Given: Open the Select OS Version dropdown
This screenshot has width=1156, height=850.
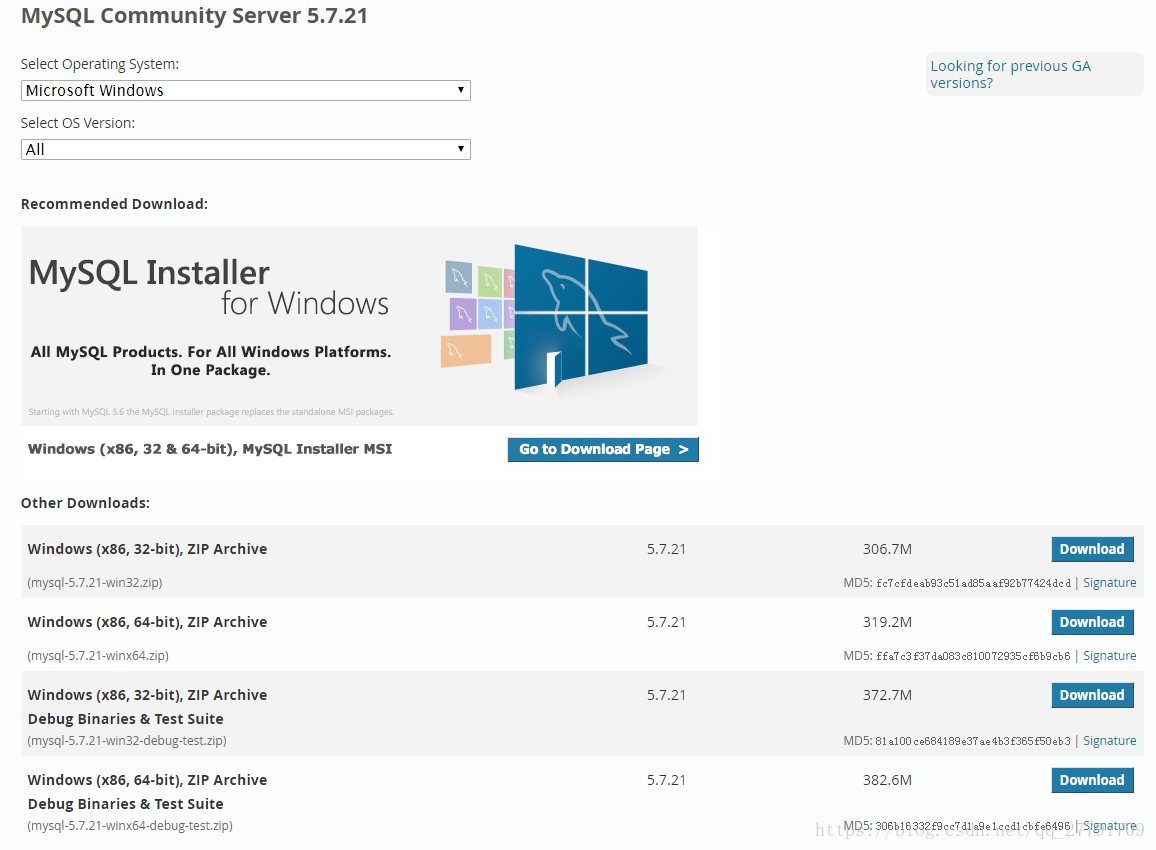Looking at the screenshot, I should [246, 150].
